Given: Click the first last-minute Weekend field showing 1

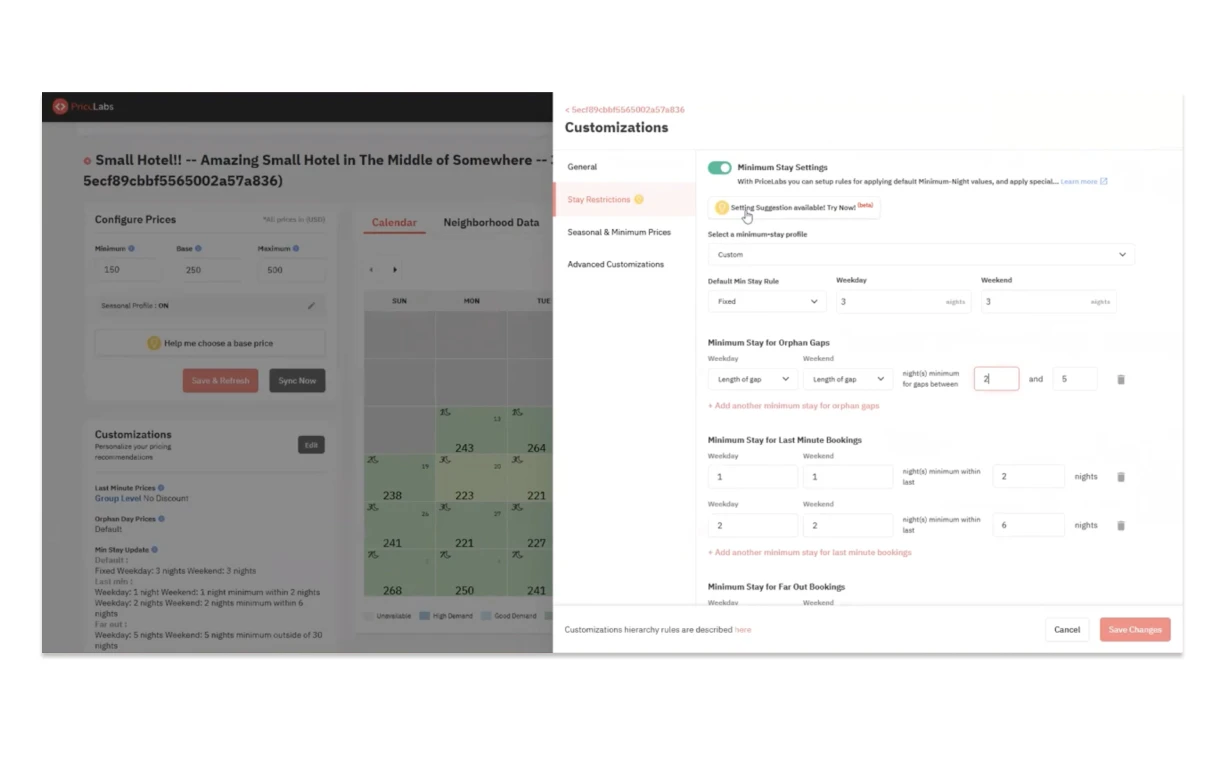Looking at the screenshot, I should click(848, 477).
